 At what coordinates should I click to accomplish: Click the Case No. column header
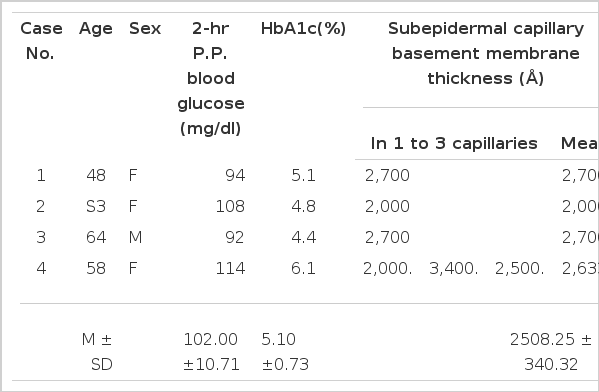click(x=41, y=41)
